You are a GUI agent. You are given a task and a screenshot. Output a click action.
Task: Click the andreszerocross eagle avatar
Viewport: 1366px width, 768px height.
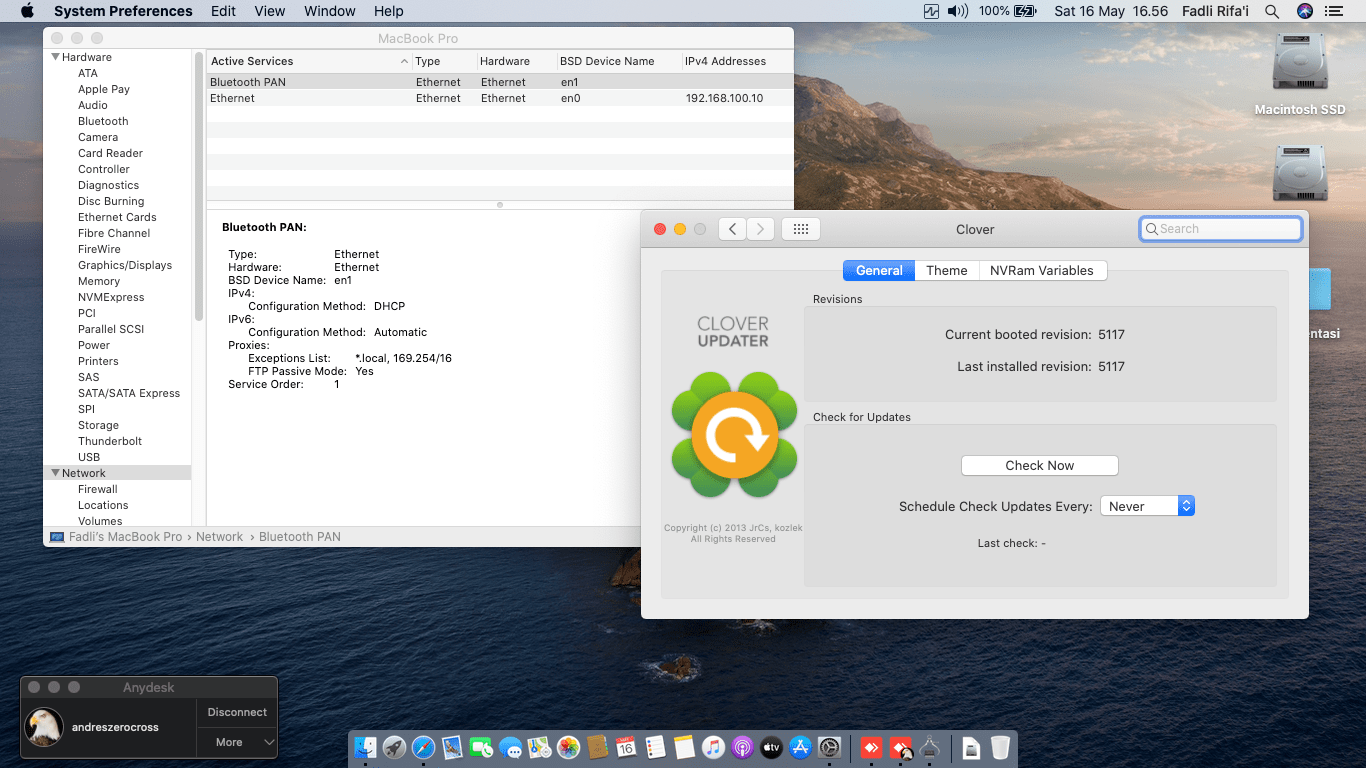pyautogui.click(x=45, y=727)
